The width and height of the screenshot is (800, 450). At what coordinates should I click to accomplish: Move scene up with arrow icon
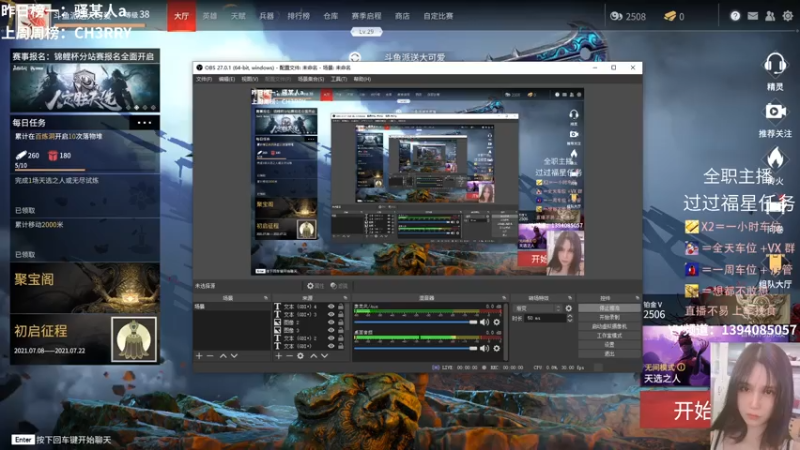point(223,356)
